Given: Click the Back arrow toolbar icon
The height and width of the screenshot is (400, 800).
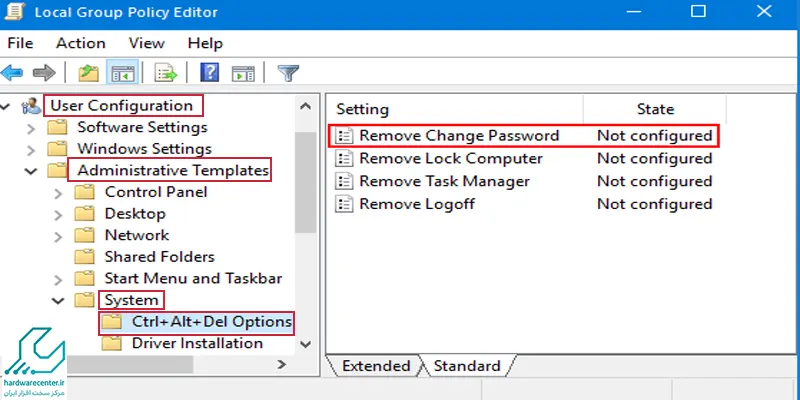Looking at the screenshot, I should [12, 73].
